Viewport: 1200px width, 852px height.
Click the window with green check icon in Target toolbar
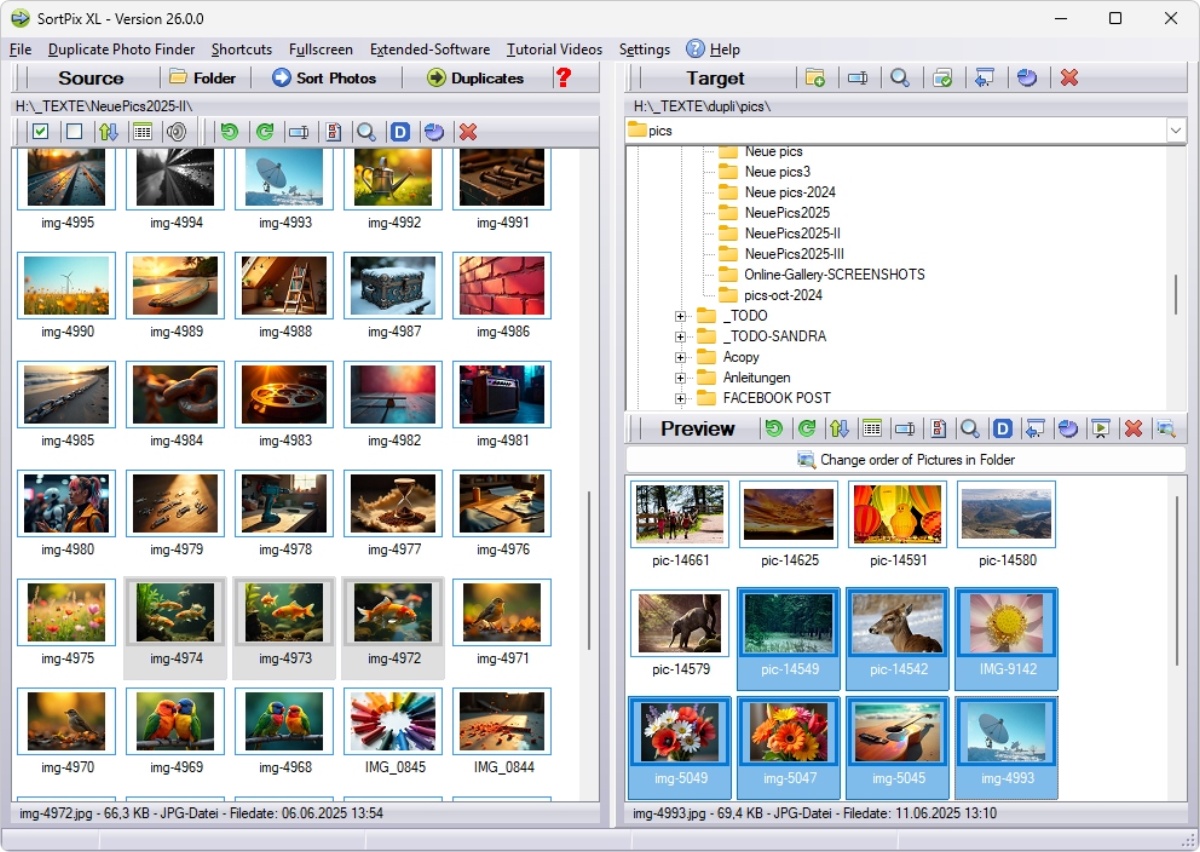click(x=942, y=77)
